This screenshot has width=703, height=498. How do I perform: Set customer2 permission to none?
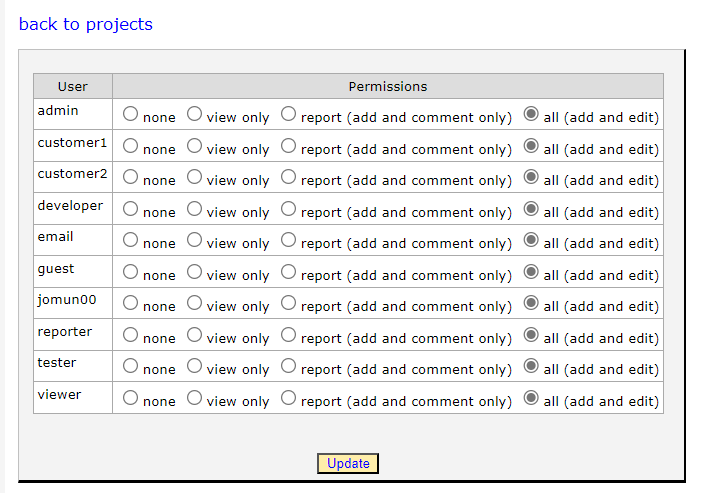[130, 177]
